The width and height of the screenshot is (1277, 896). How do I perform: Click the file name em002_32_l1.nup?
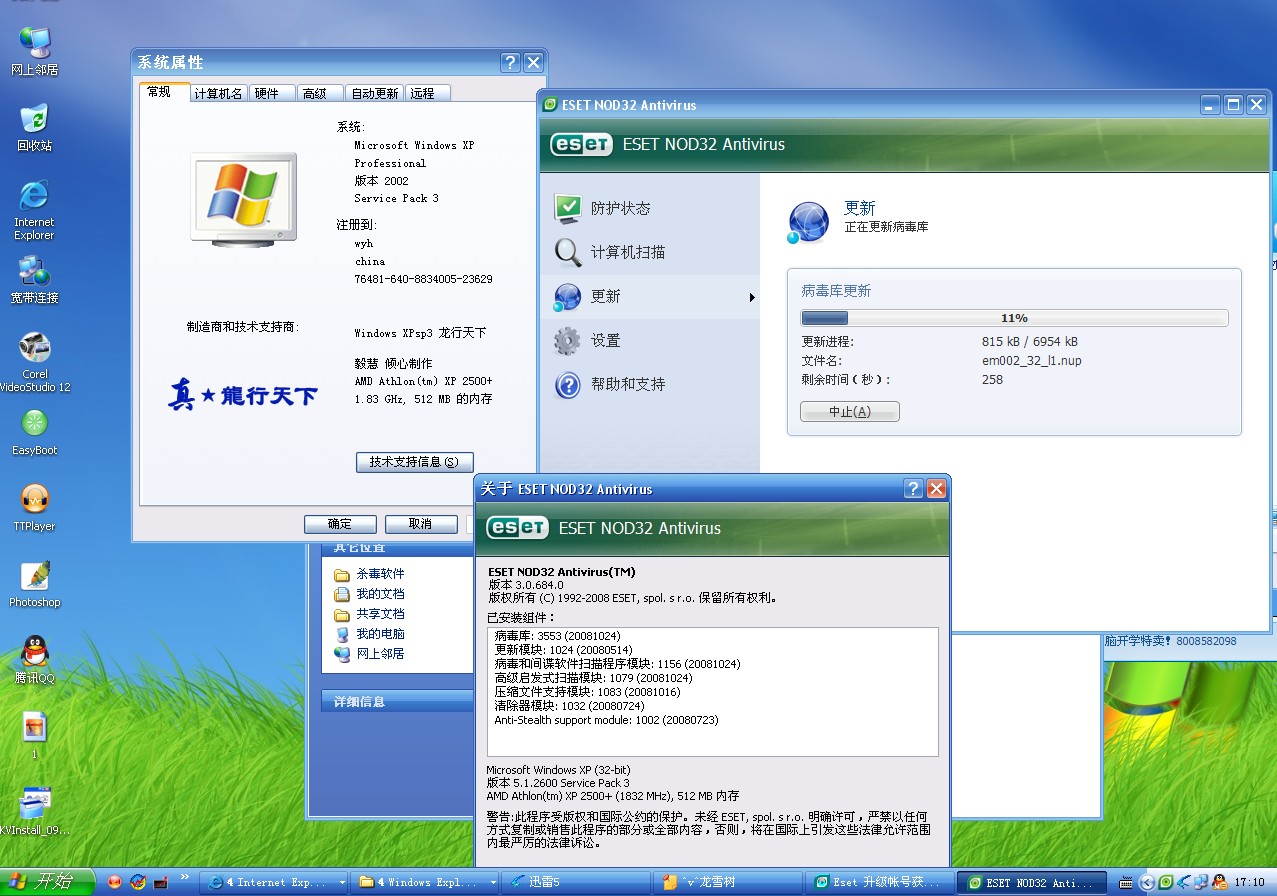click(x=1032, y=361)
